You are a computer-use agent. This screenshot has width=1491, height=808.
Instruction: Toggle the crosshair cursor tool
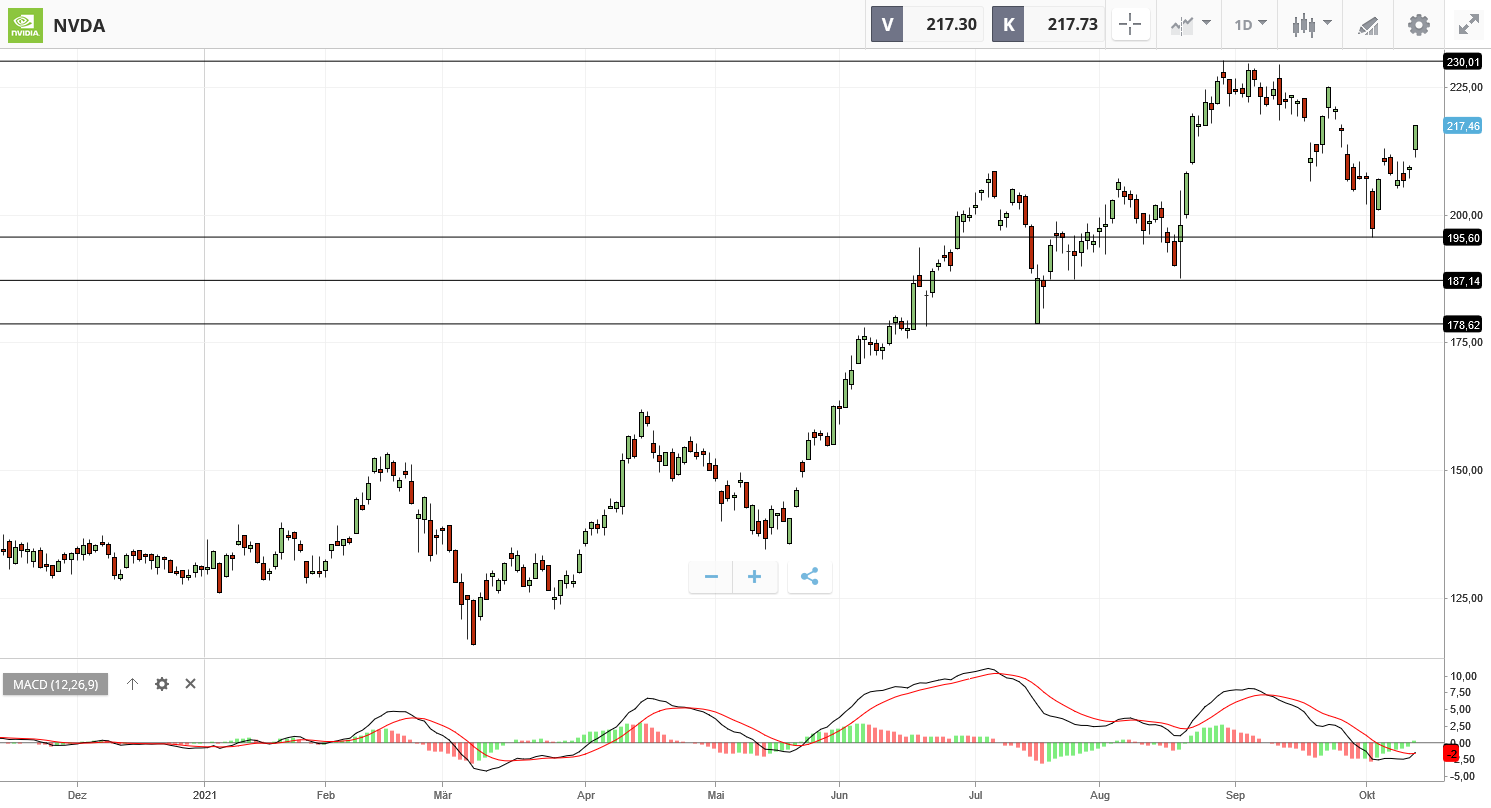pos(1131,25)
